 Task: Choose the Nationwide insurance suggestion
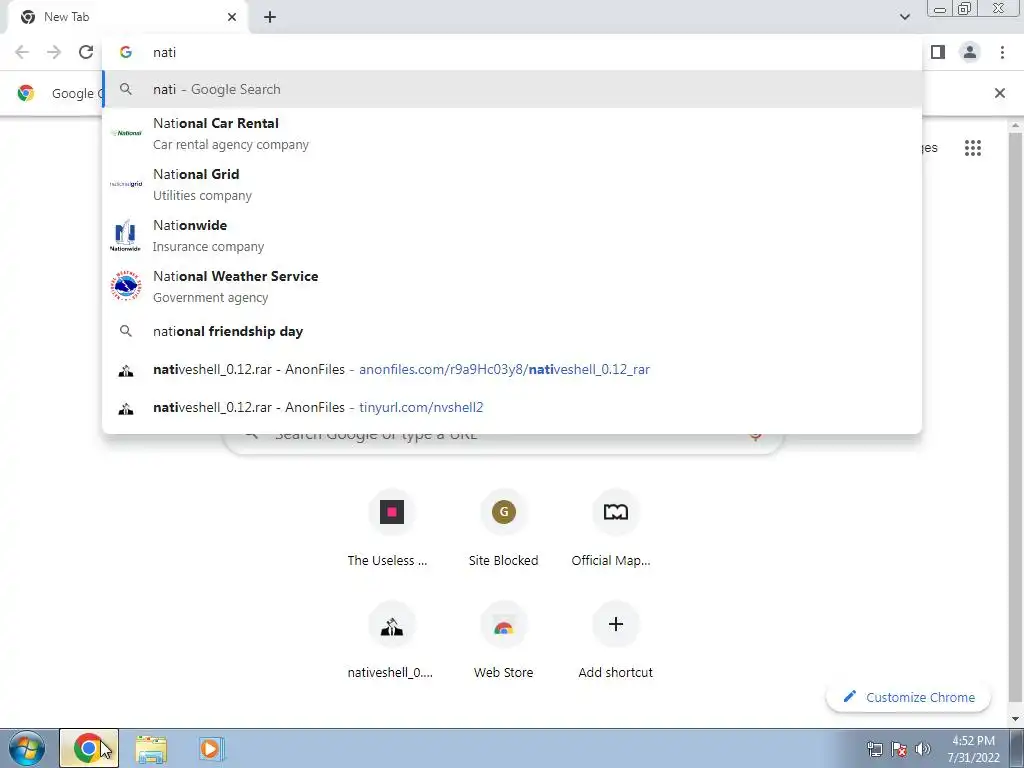pyautogui.click(x=512, y=235)
